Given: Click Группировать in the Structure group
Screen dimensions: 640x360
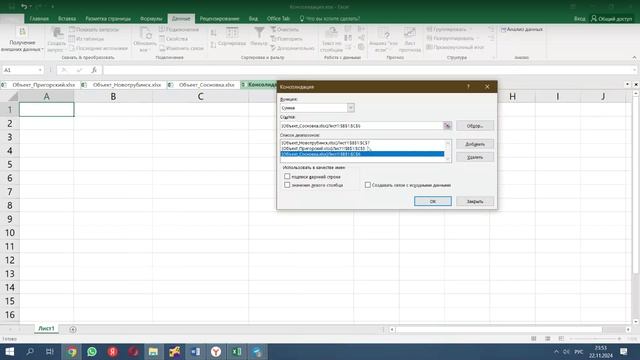Looking at the screenshot, I should point(449,29).
